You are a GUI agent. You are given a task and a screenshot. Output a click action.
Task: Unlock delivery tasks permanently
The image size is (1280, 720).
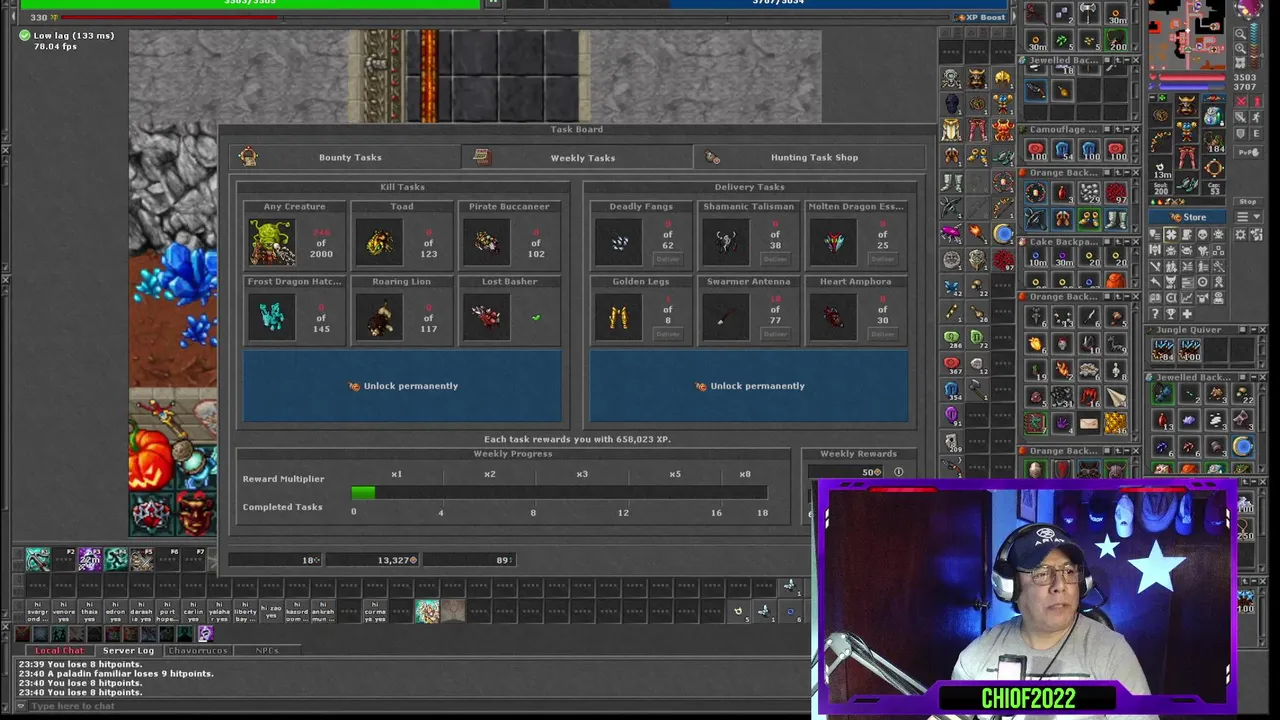(x=749, y=386)
